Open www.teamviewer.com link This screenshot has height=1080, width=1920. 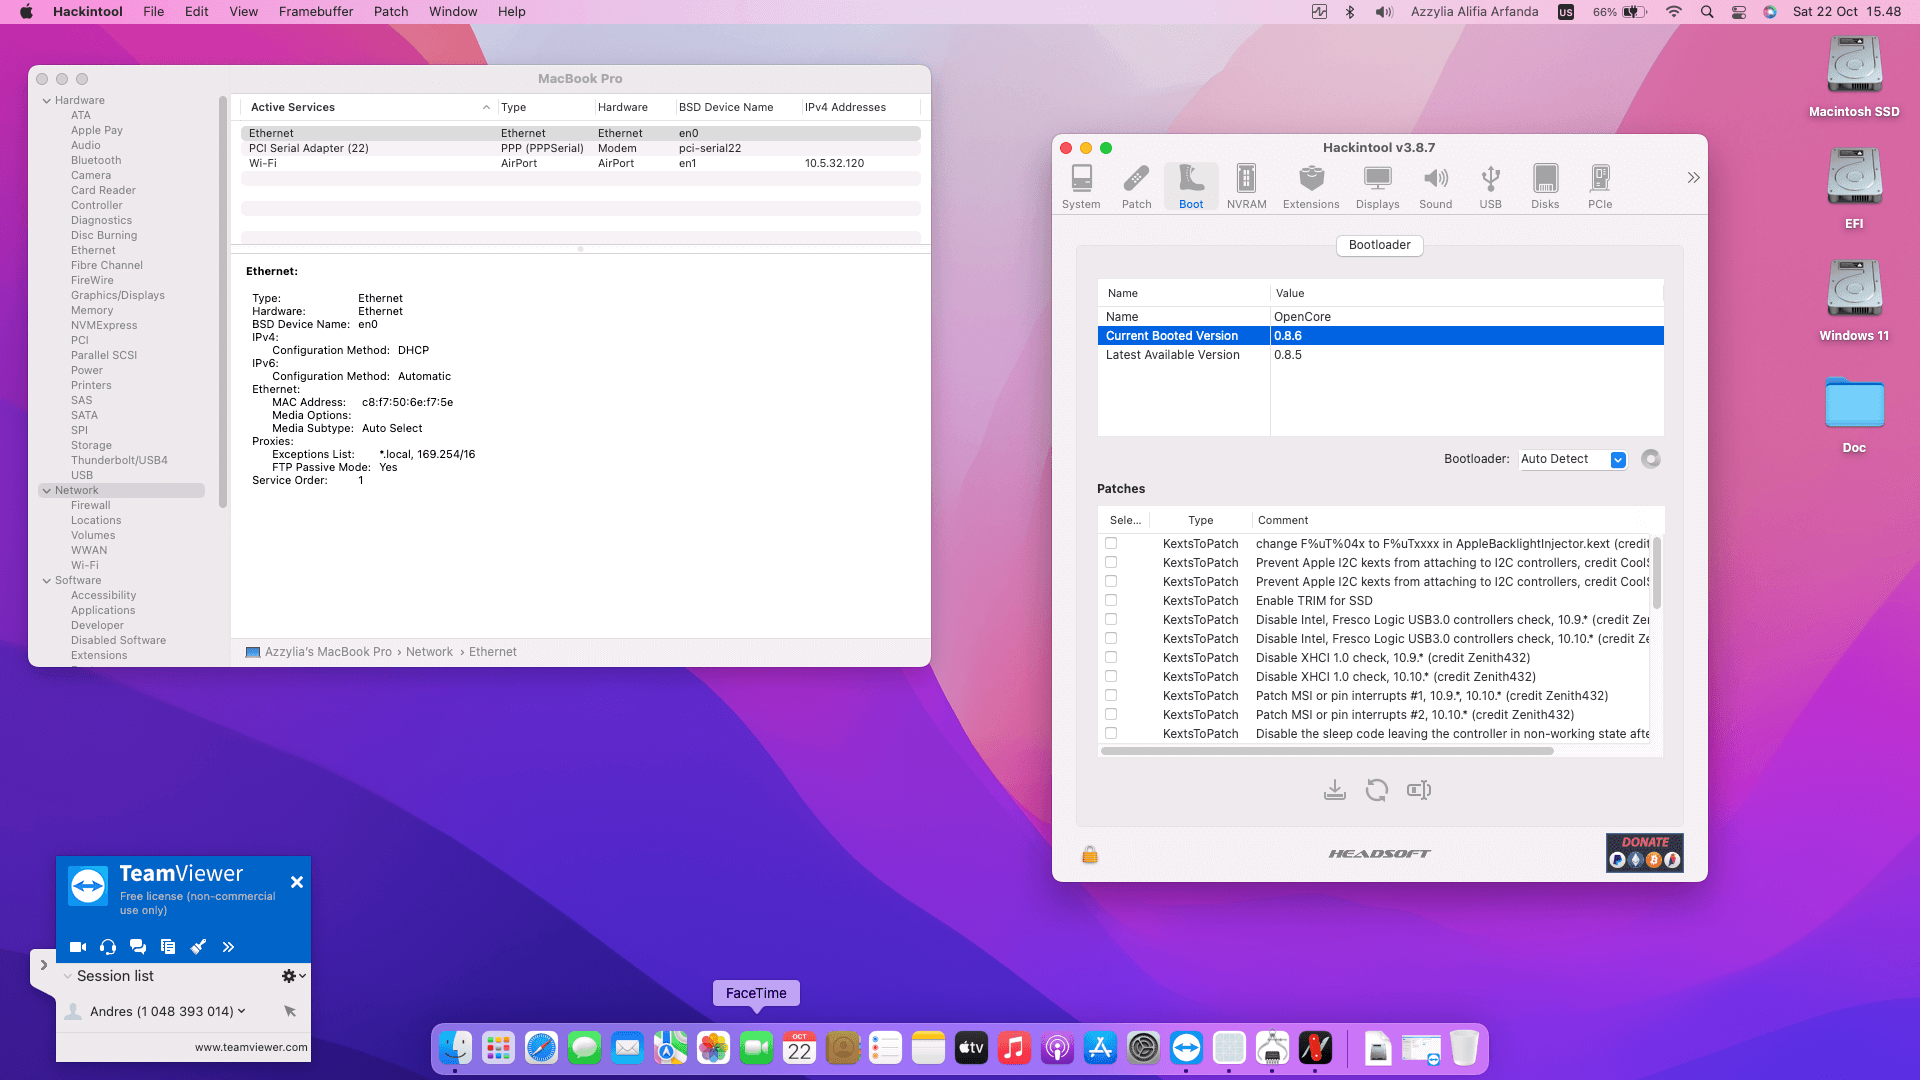[251, 1048]
